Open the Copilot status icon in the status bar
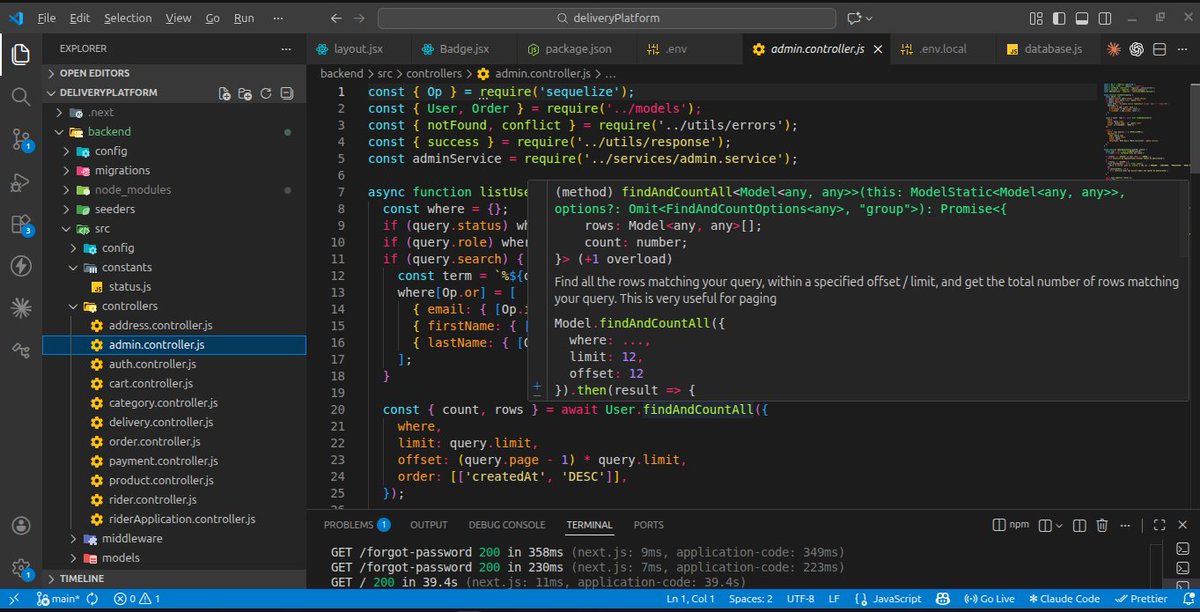Viewport: 1200px width, 612px height. [942, 599]
